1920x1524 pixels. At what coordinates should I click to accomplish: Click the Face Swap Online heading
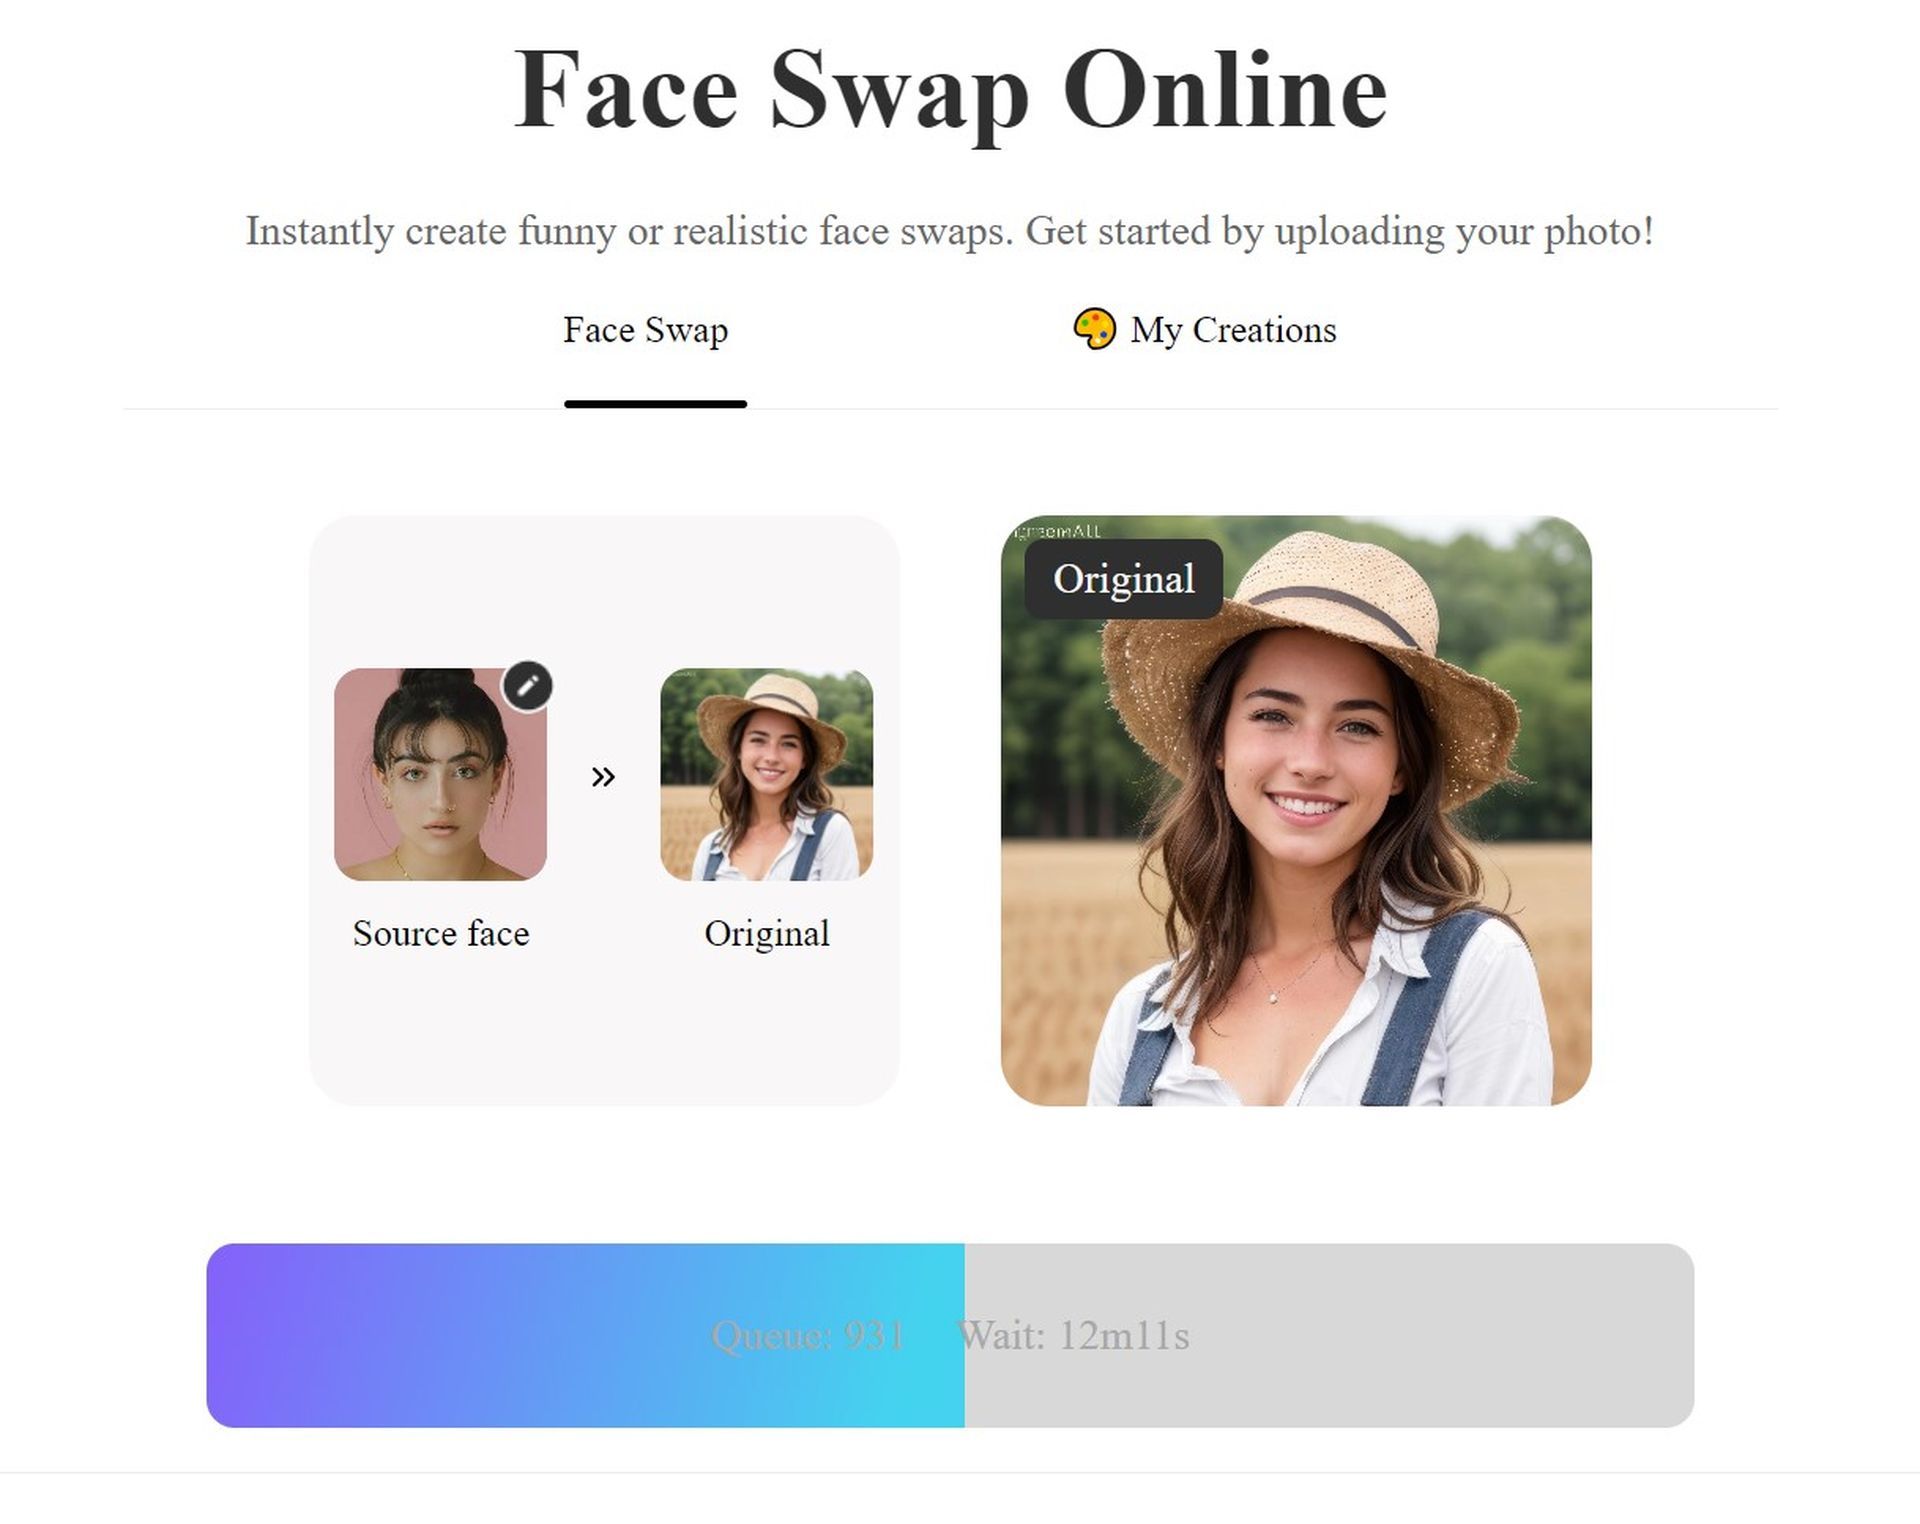pos(950,90)
